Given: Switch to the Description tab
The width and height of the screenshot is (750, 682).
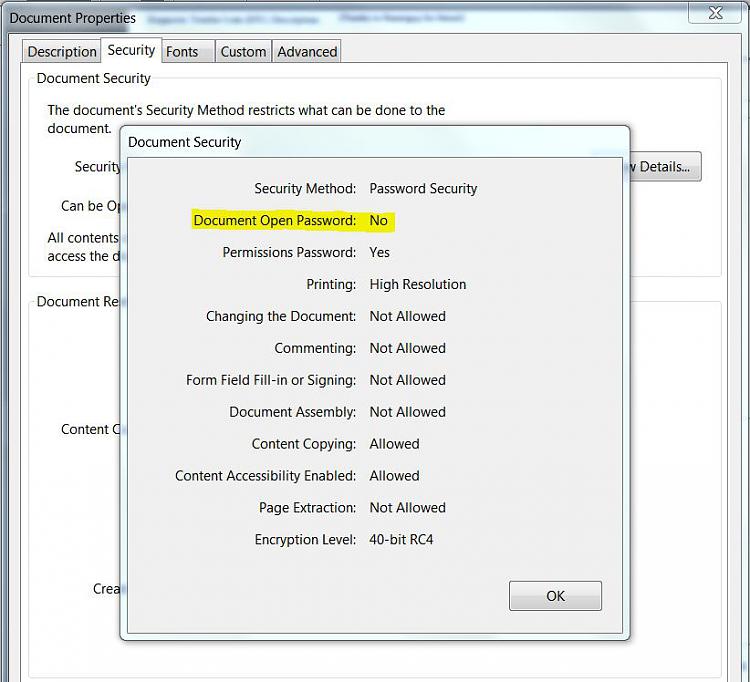Looking at the screenshot, I should [x=62, y=51].
